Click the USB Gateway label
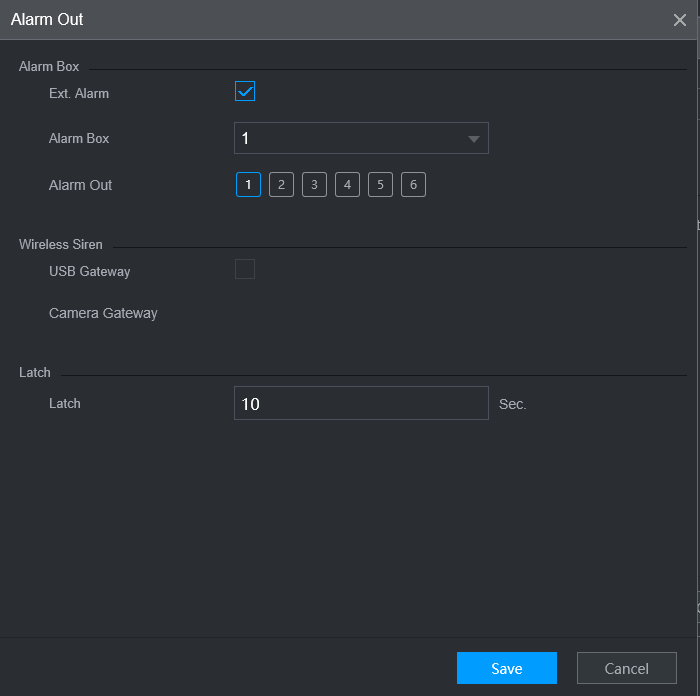The width and height of the screenshot is (700, 696). tap(89, 271)
